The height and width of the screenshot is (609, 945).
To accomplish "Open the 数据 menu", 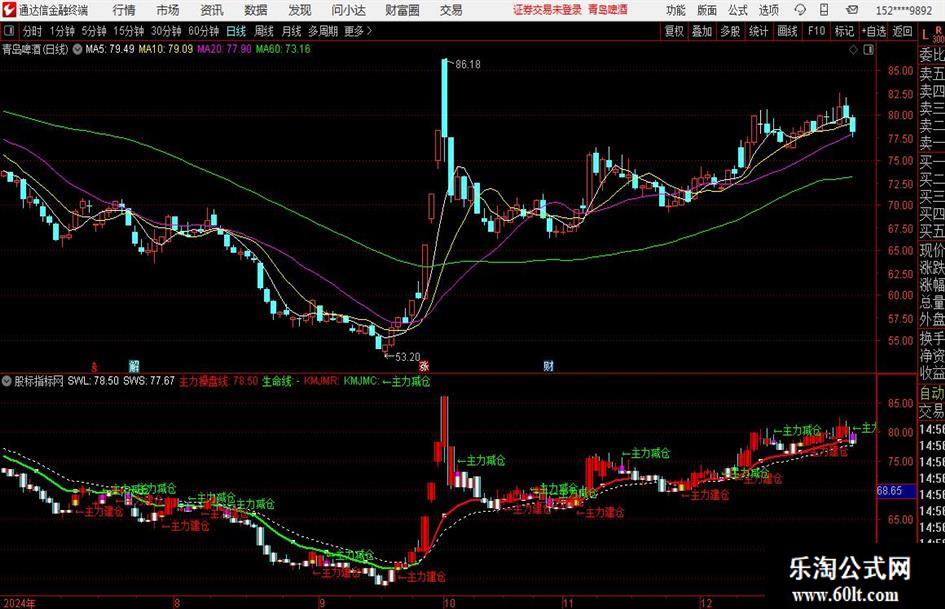I will coord(256,10).
